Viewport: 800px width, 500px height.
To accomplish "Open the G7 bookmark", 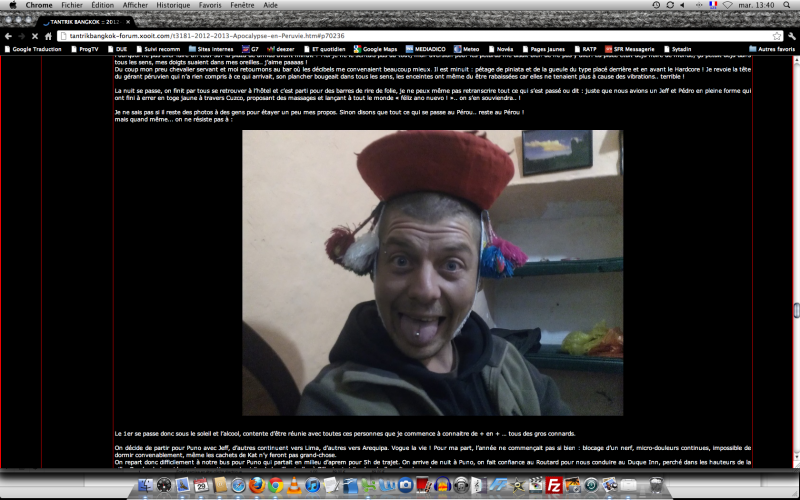I will point(251,49).
